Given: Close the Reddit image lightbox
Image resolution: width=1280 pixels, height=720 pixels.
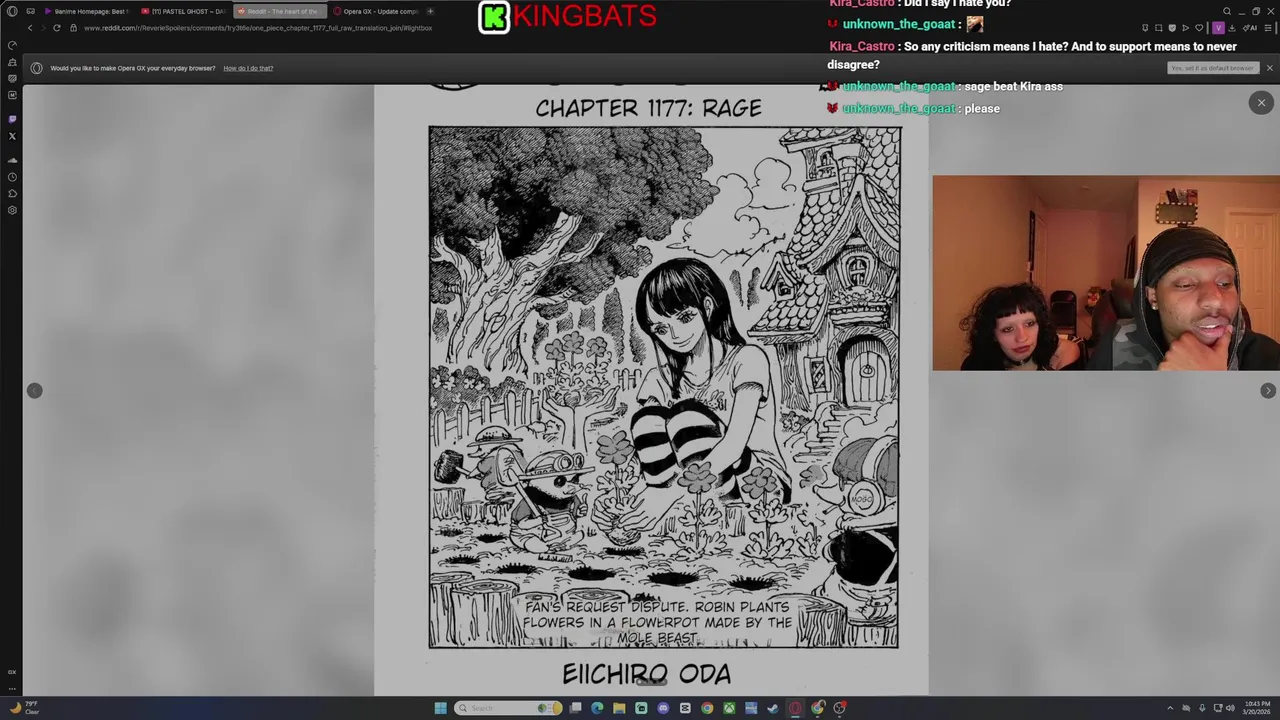Looking at the screenshot, I should [1261, 102].
